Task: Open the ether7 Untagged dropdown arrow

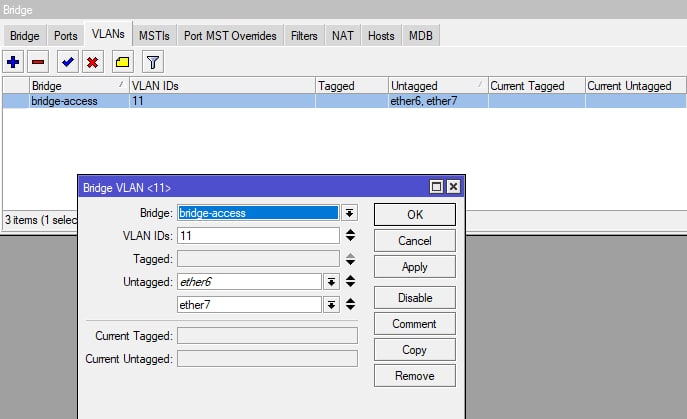Action: (x=332, y=305)
